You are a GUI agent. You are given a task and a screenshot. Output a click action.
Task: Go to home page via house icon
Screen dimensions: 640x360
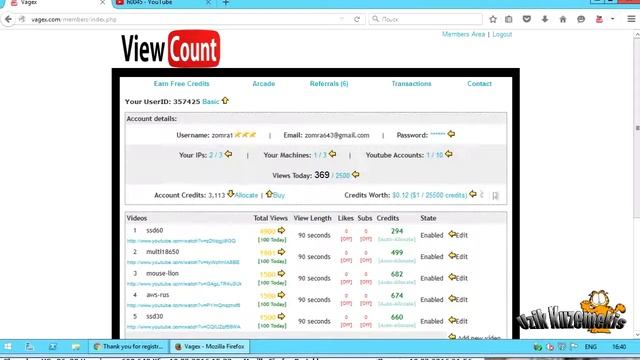coord(563,19)
